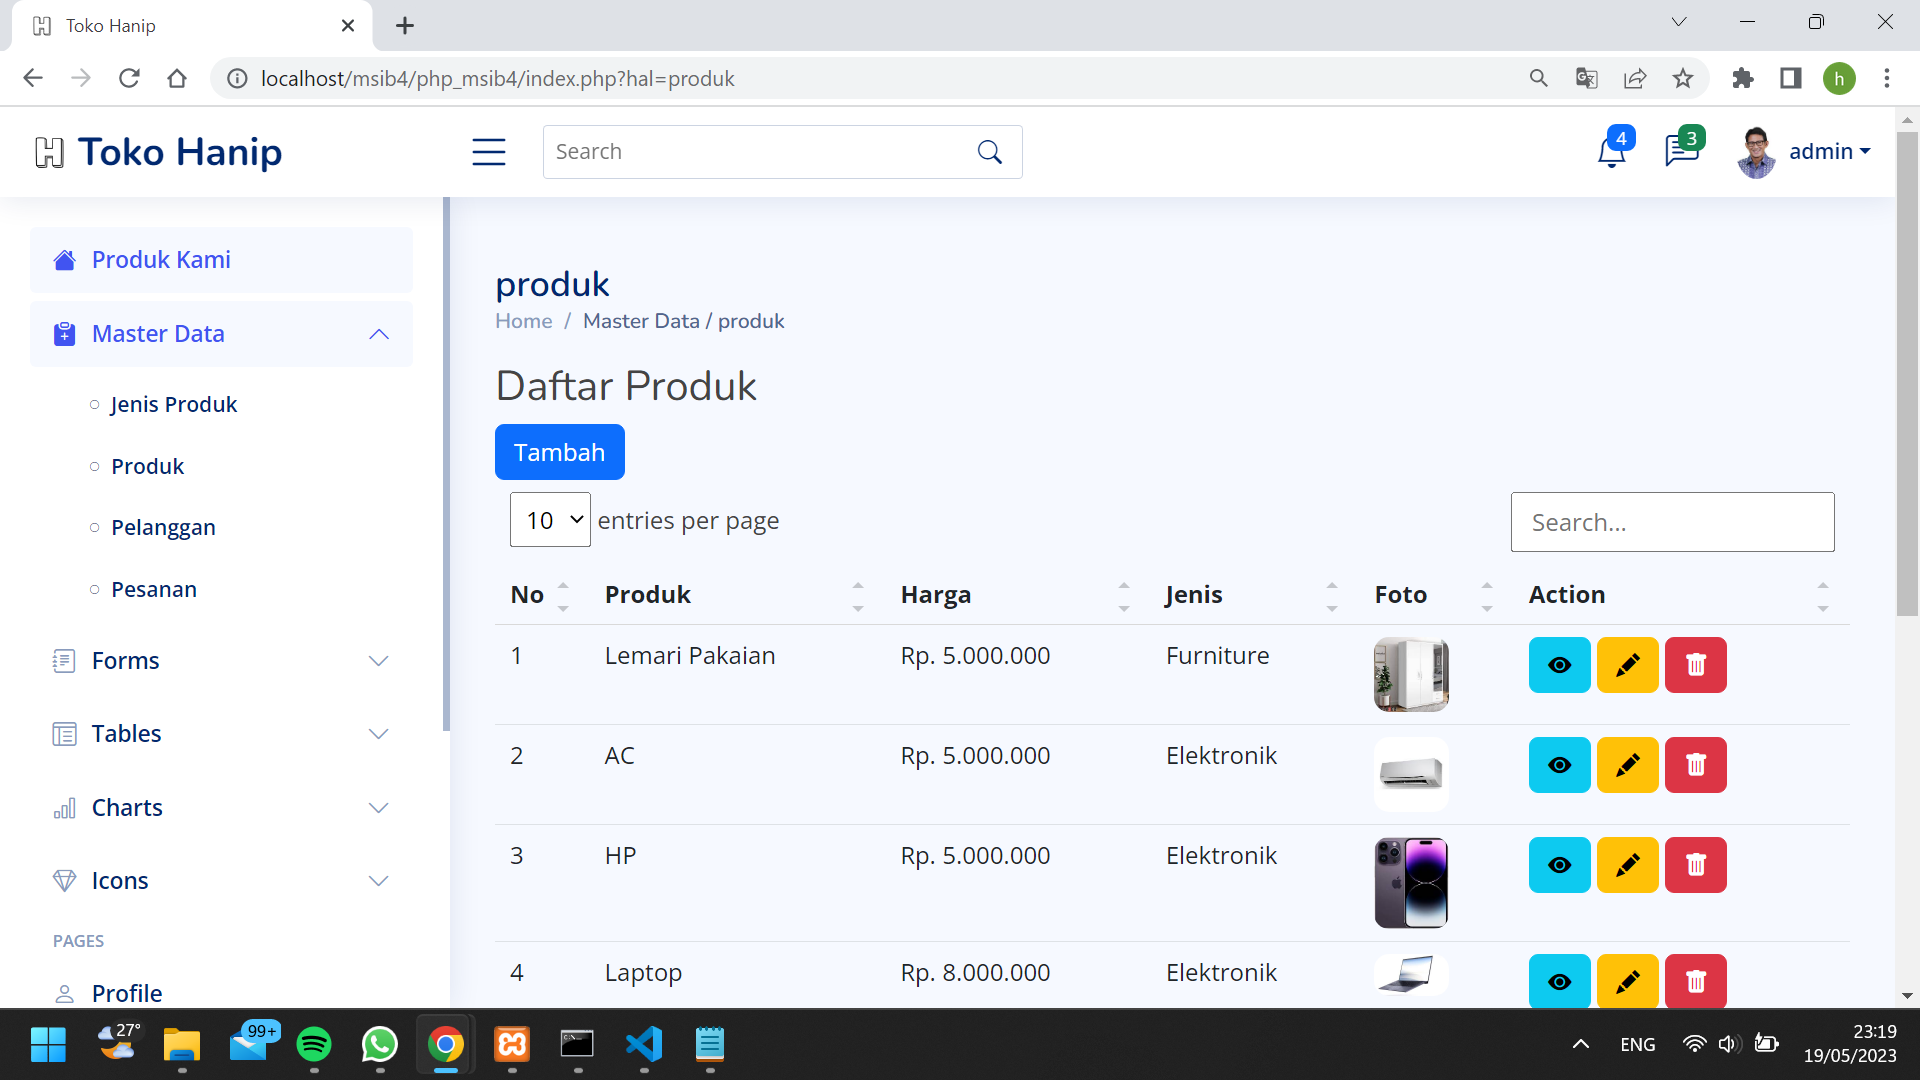Open the Pelanggan menu item
1920x1080 pixels.
[x=163, y=528]
